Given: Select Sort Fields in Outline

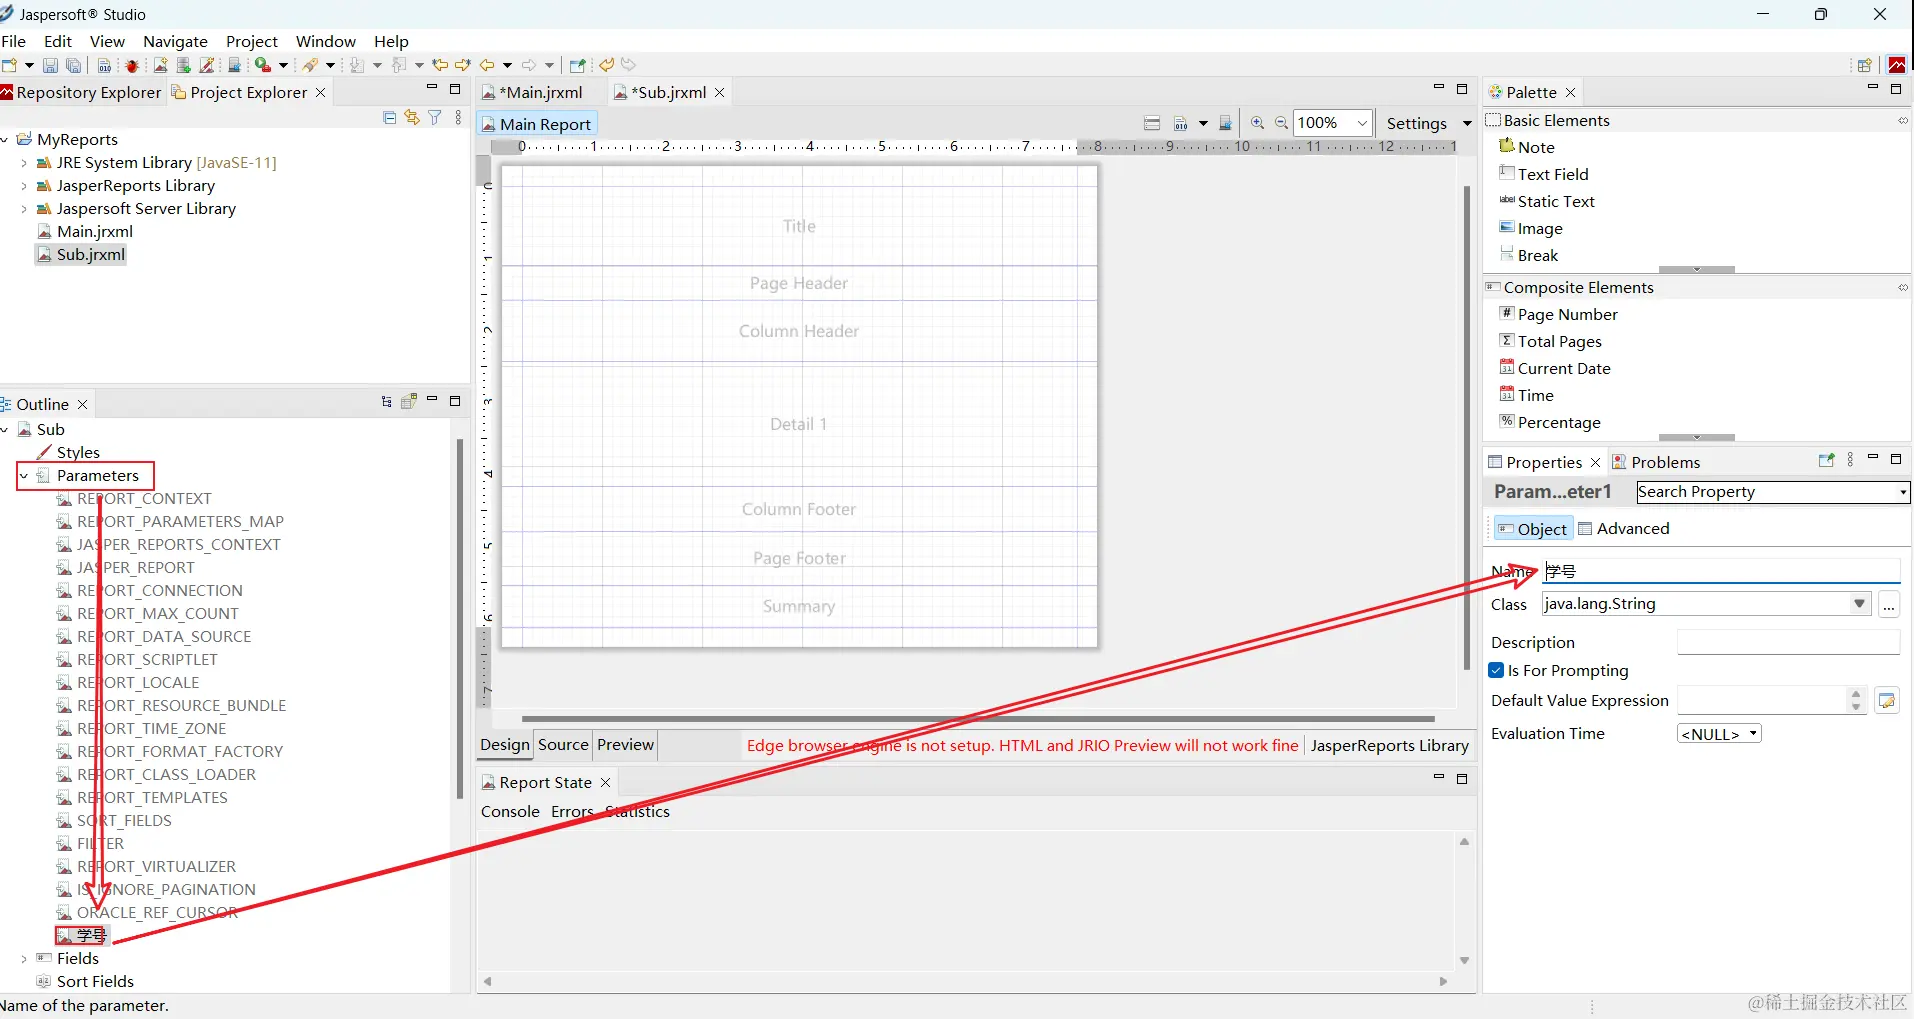Looking at the screenshot, I should pyautogui.click(x=85, y=982).
